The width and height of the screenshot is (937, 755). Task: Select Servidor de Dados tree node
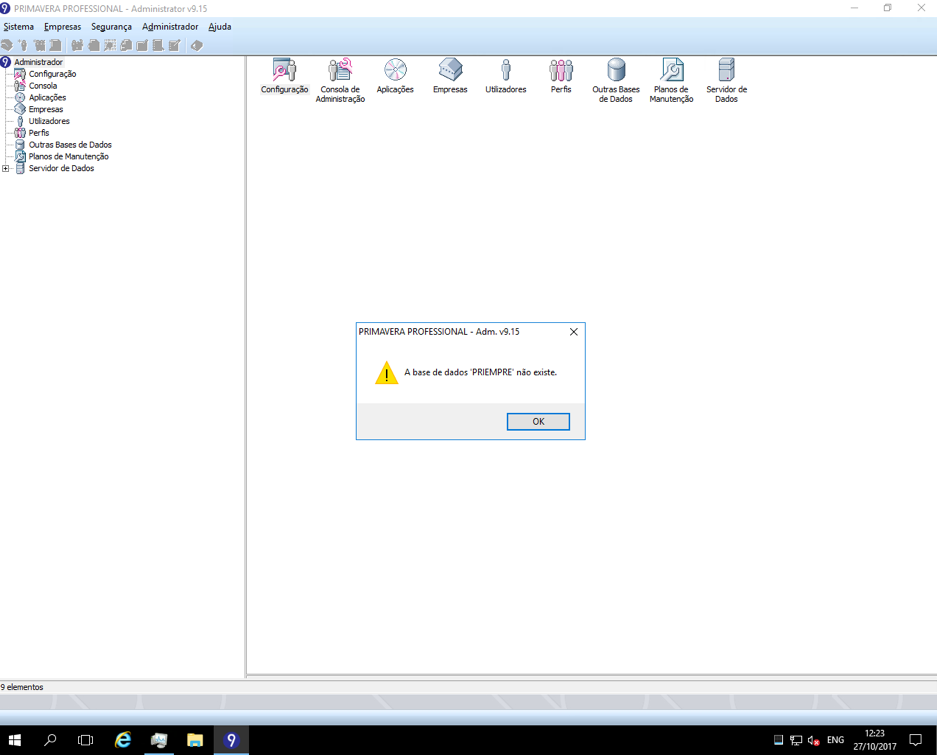[61, 169]
